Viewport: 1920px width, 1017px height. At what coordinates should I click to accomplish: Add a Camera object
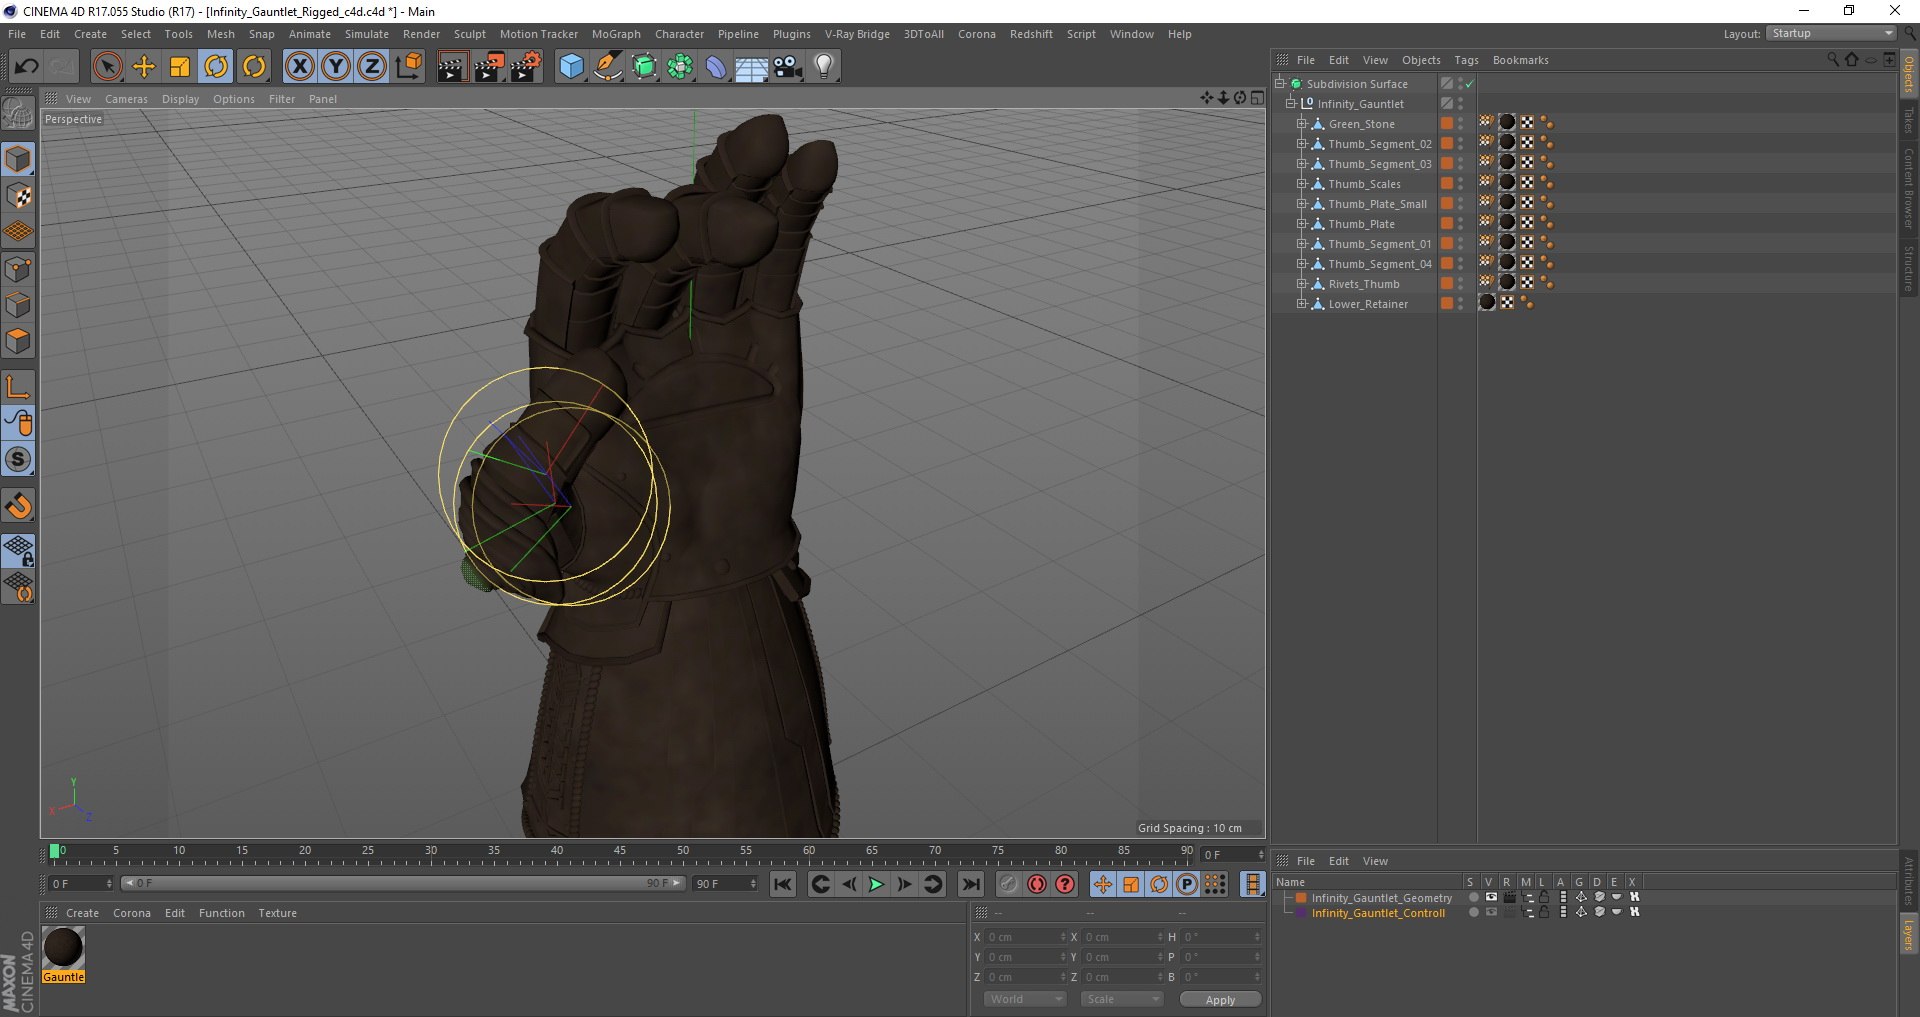(x=787, y=67)
